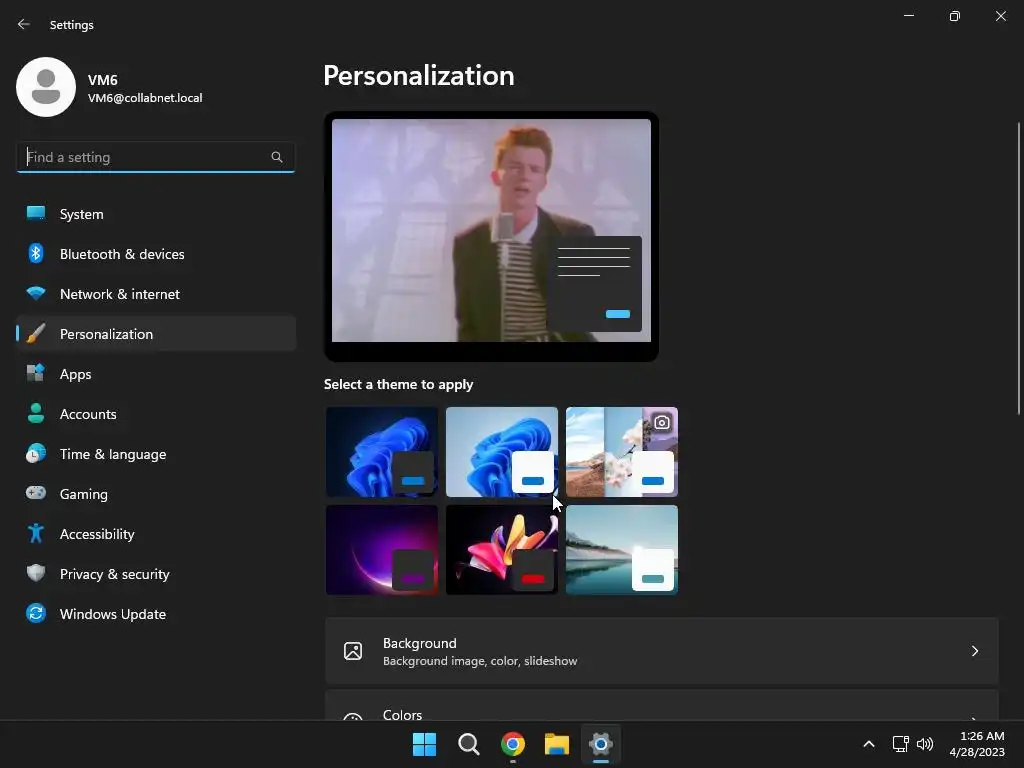Click the VM6 profile avatar
This screenshot has width=1024, height=768.
coord(46,87)
